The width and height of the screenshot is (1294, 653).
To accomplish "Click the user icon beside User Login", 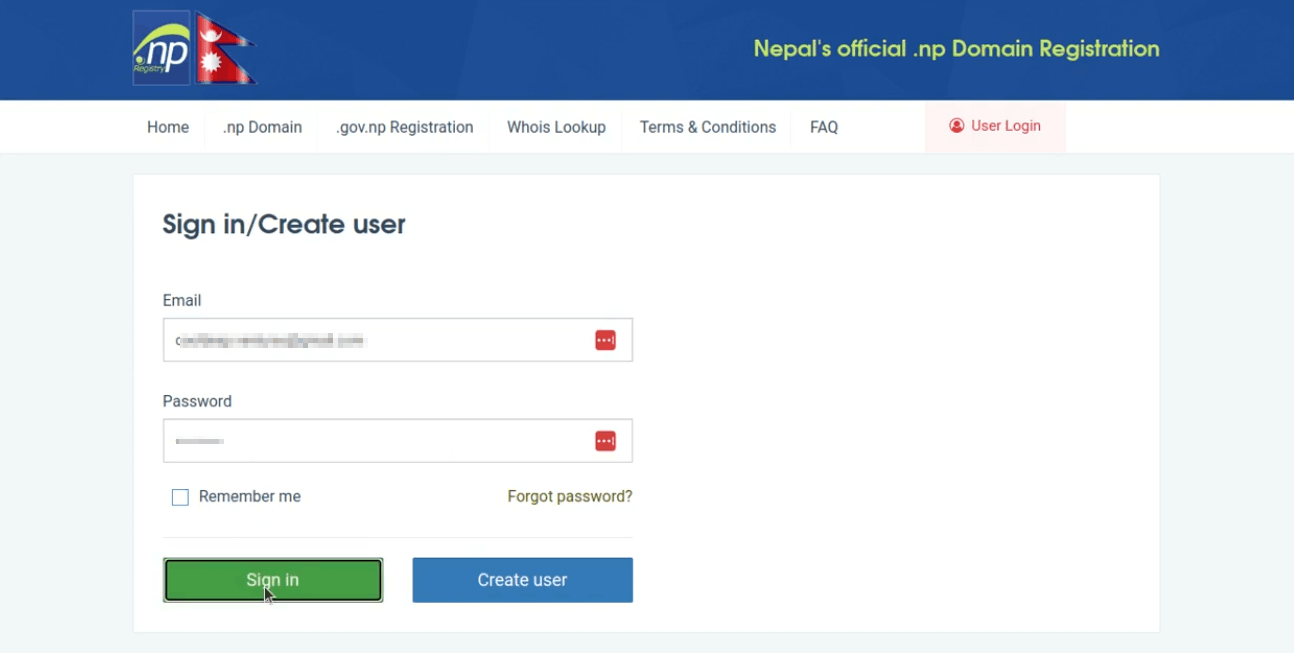I will click(957, 126).
